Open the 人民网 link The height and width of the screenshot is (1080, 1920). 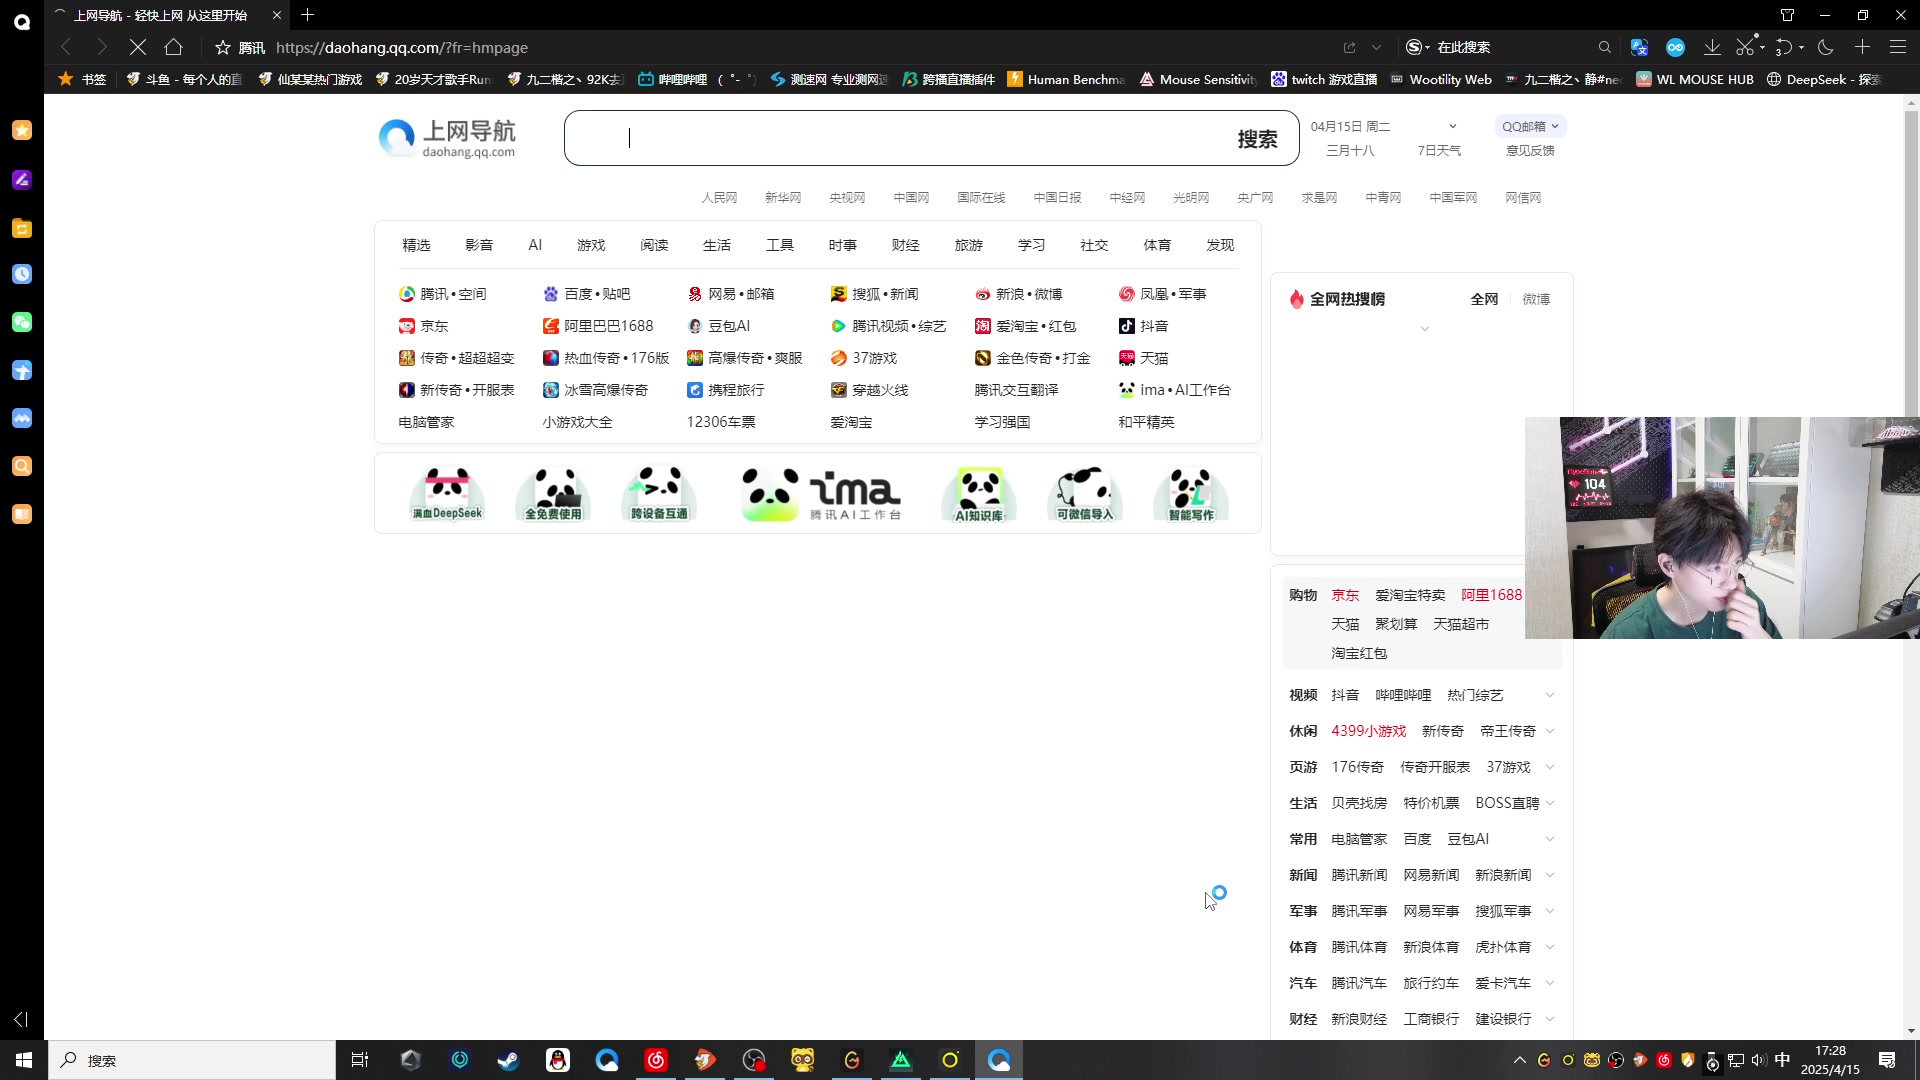click(x=719, y=198)
